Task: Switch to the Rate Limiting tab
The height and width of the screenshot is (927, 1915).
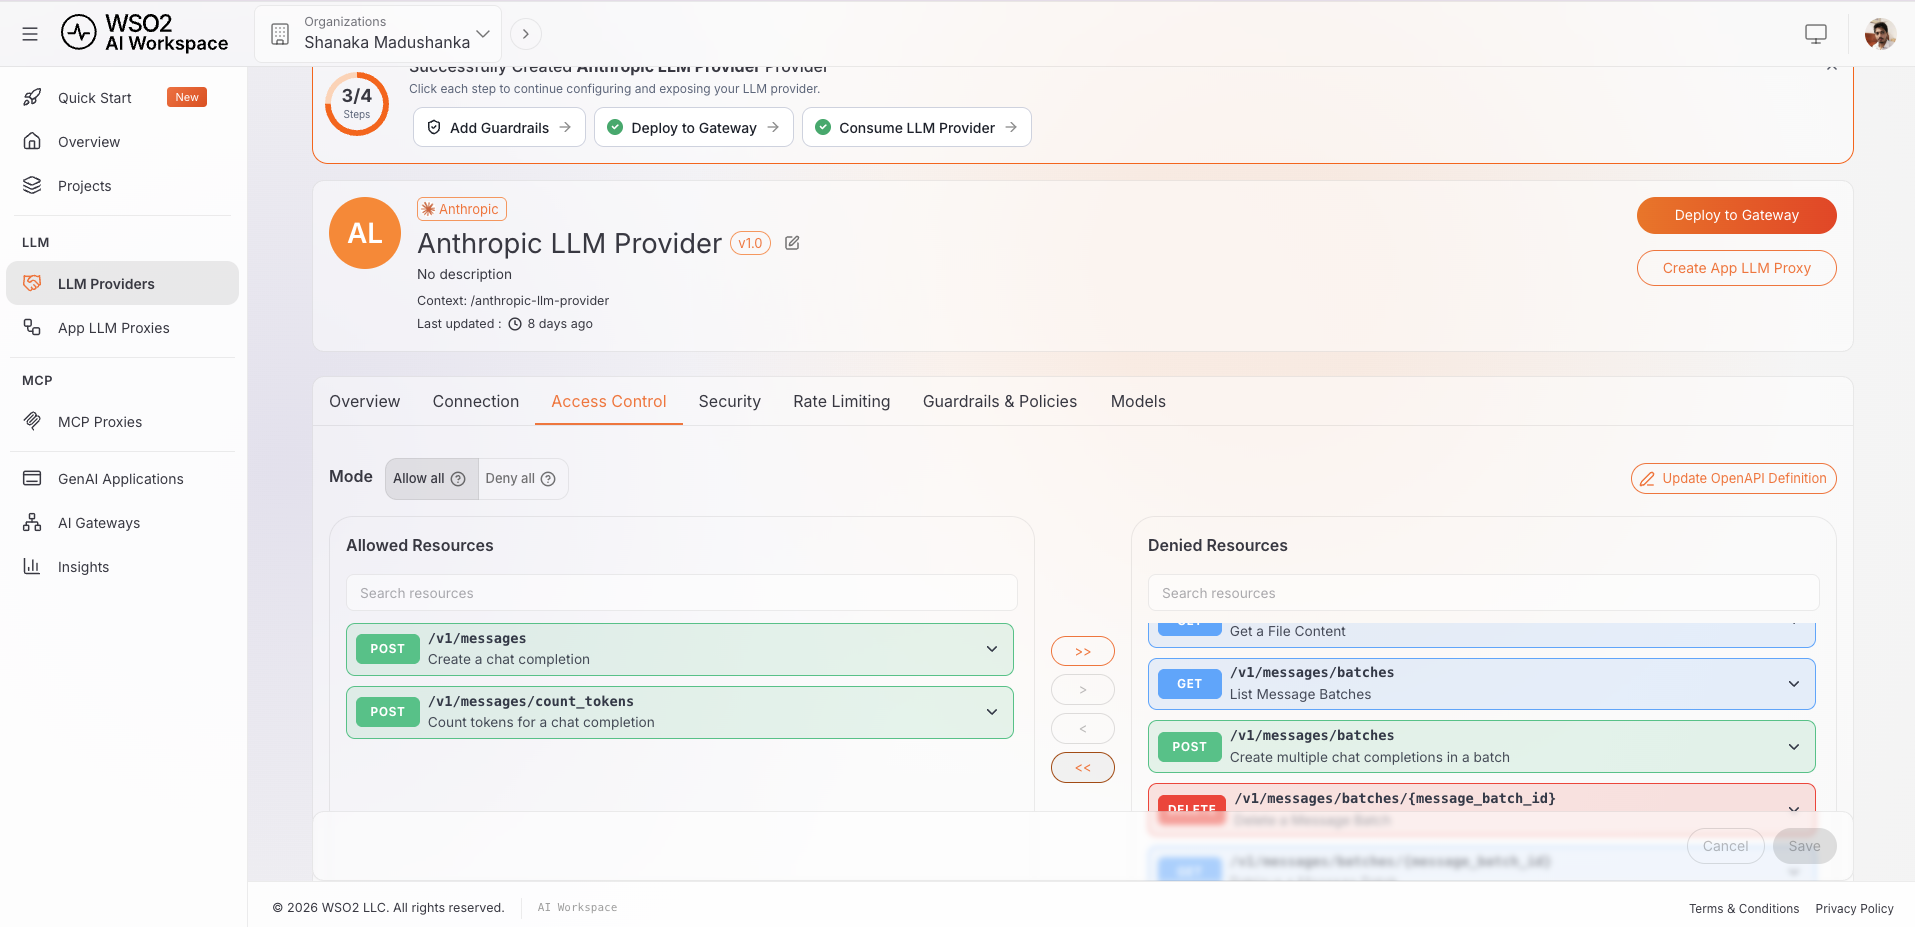Action: 842,401
